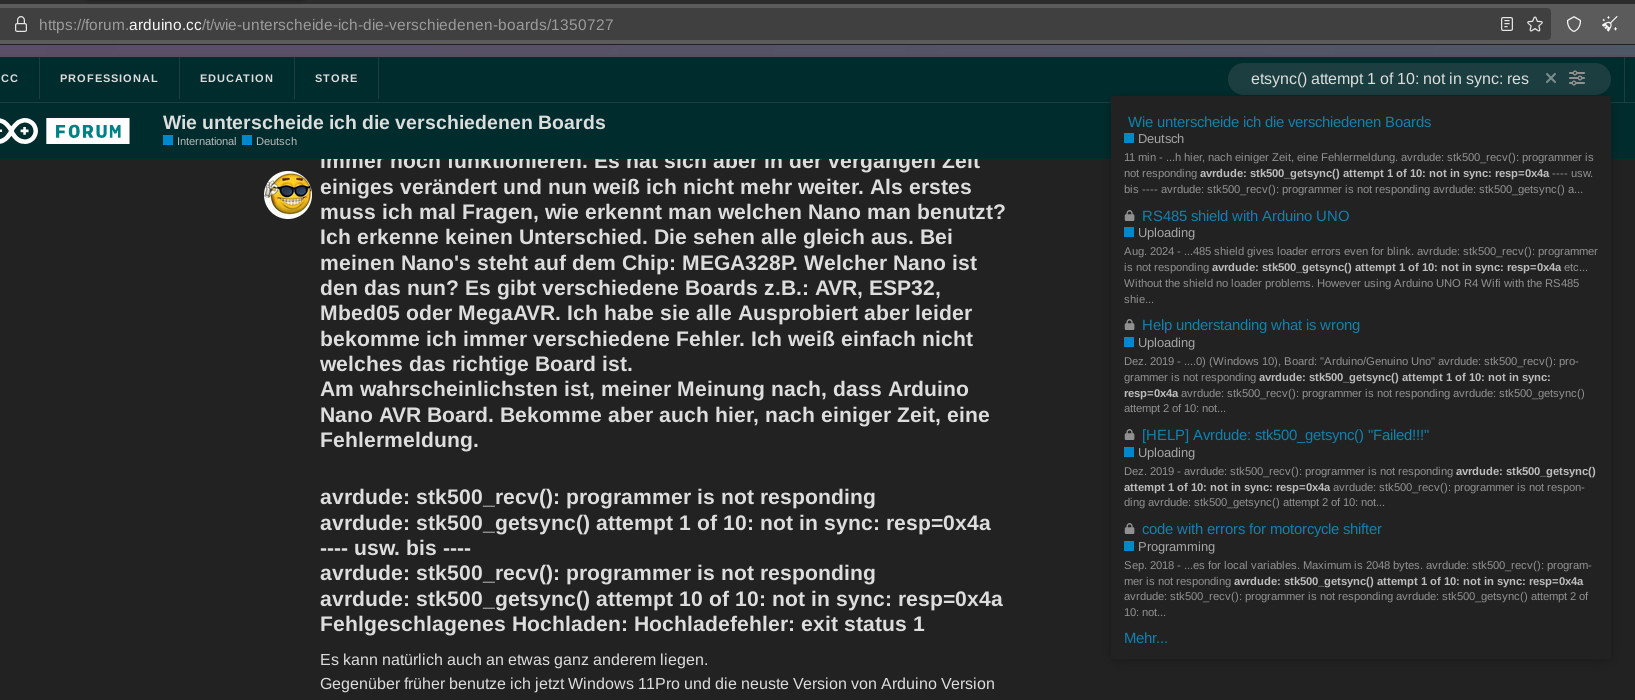Open result '[HELP] Avrdude: stk500_getsync() Failed!!!'
Image resolution: width=1635 pixels, height=700 pixels.
(x=1285, y=435)
